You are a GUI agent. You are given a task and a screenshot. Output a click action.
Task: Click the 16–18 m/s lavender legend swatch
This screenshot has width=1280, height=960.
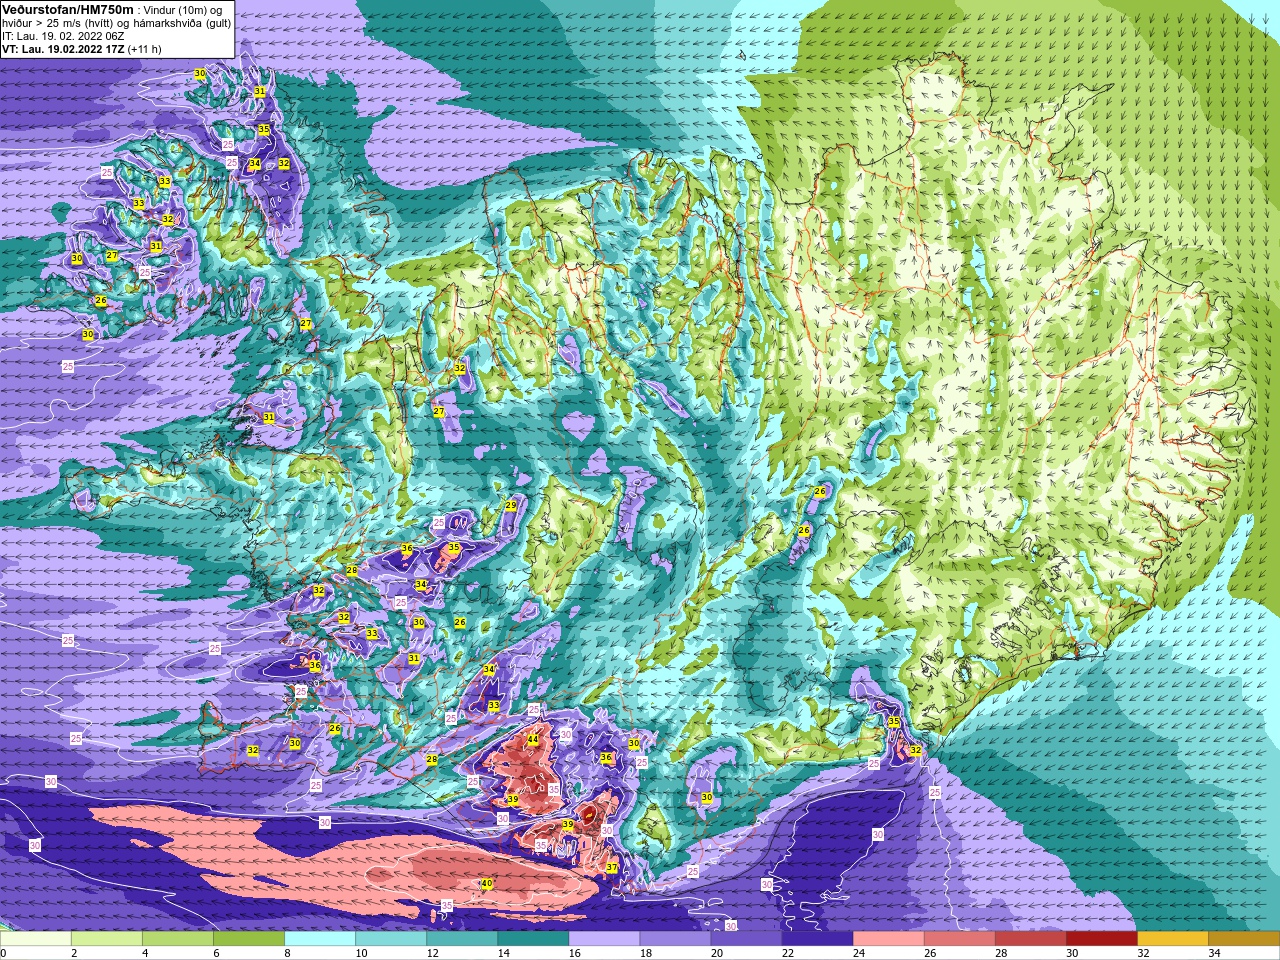[604, 939]
